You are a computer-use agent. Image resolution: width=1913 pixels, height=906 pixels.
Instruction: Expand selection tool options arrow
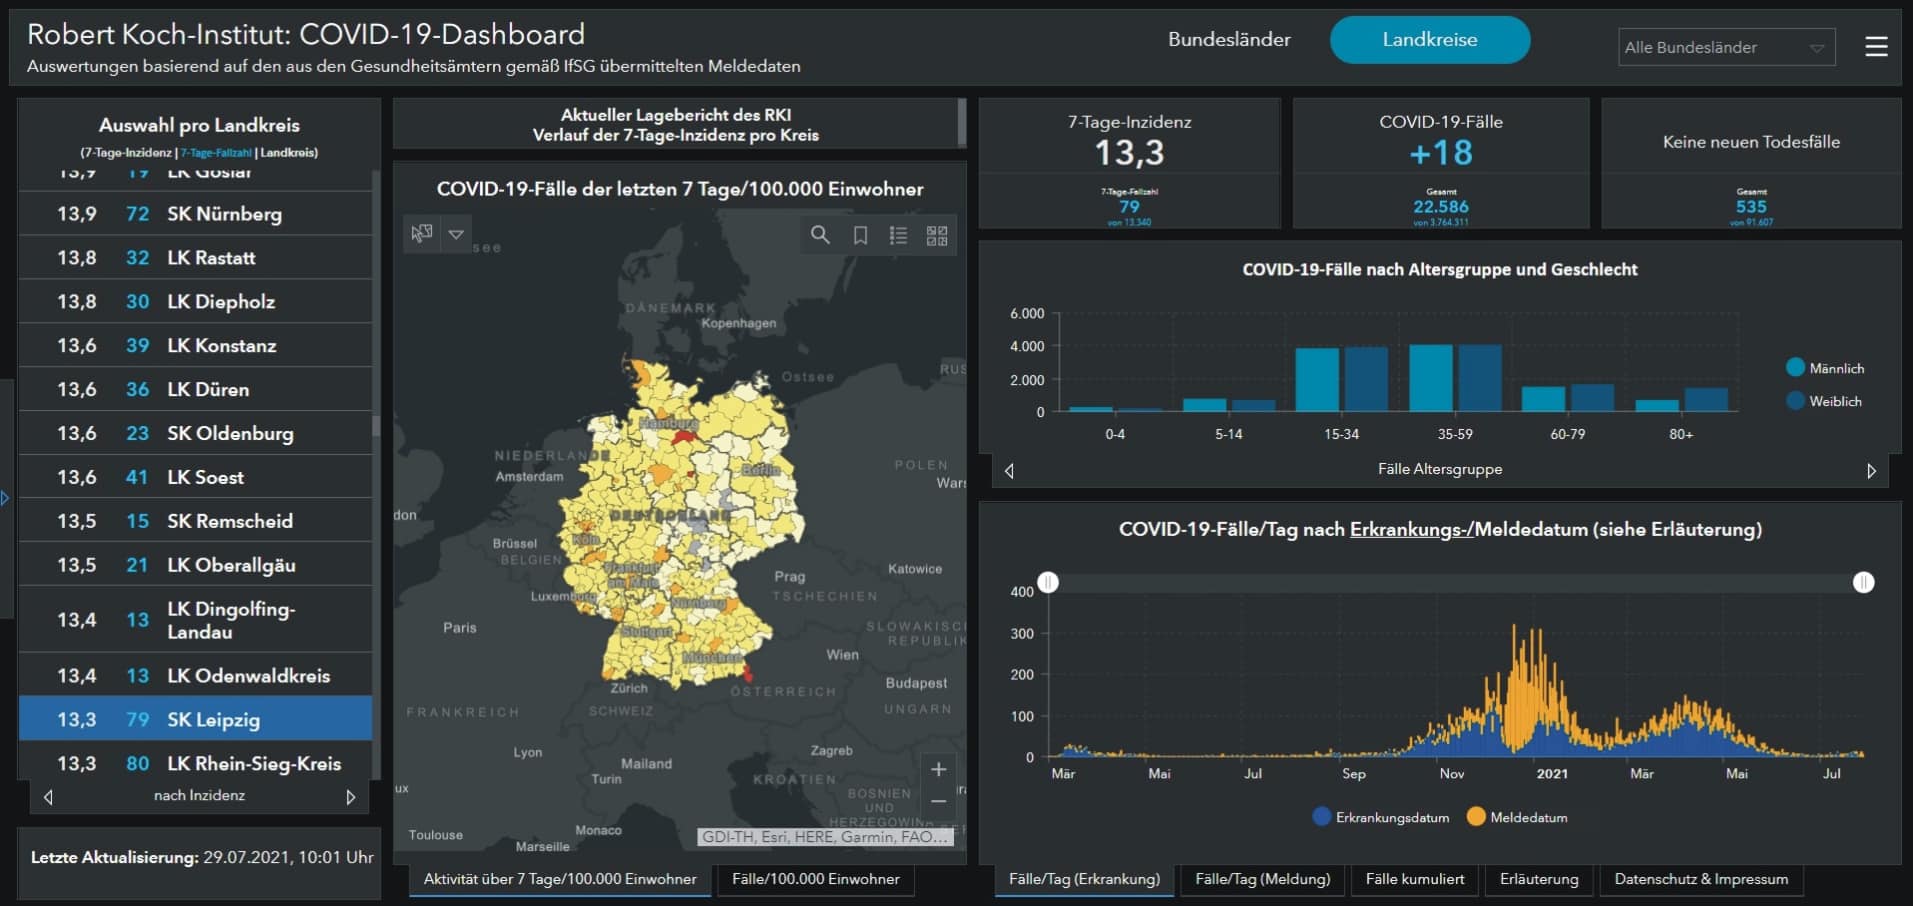tap(456, 234)
